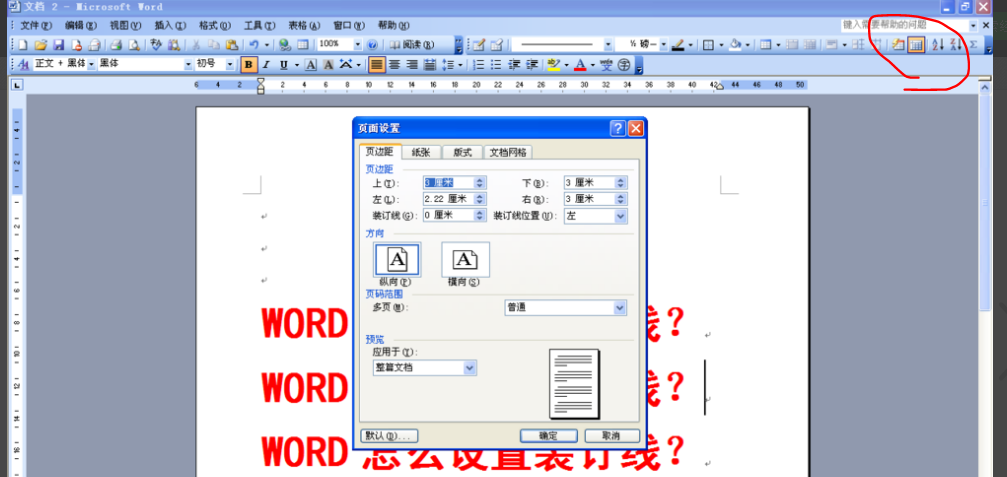The height and width of the screenshot is (477, 1007).
Task: Switch to the 版式 tab
Action: coord(462,152)
